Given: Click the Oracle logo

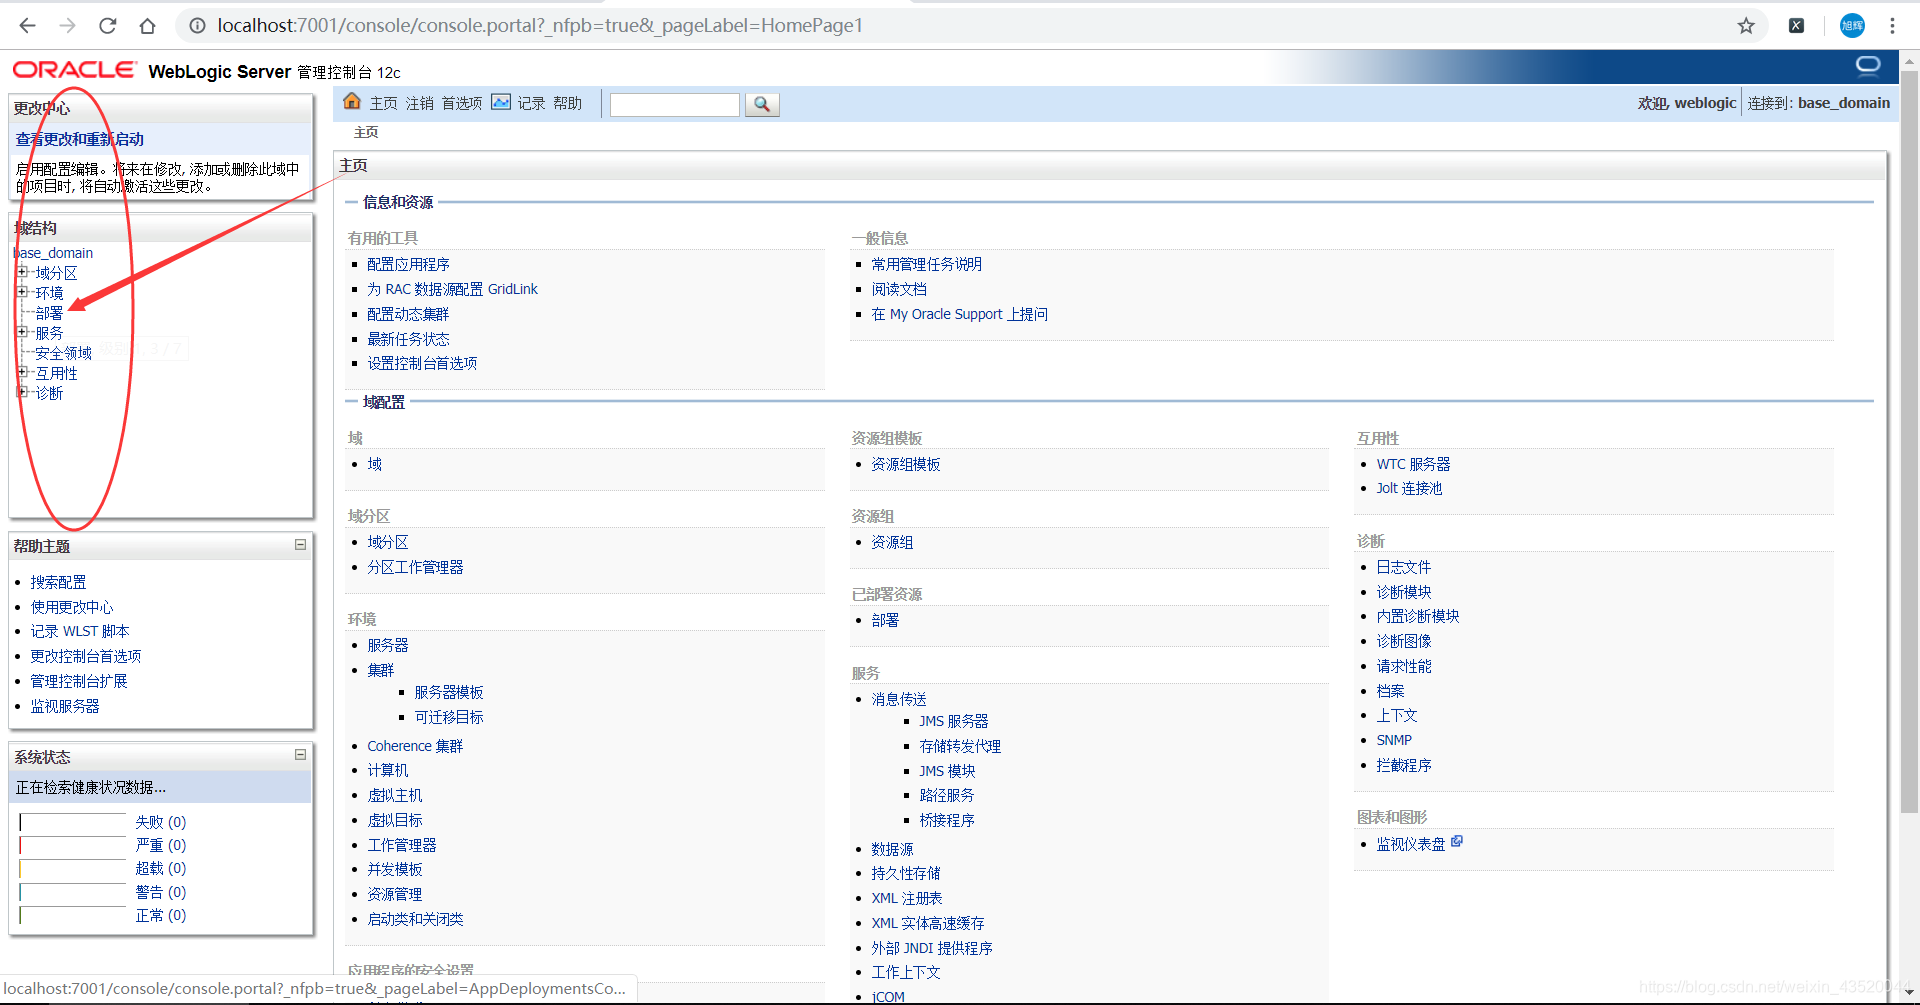Looking at the screenshot, I should pos(74,70).
